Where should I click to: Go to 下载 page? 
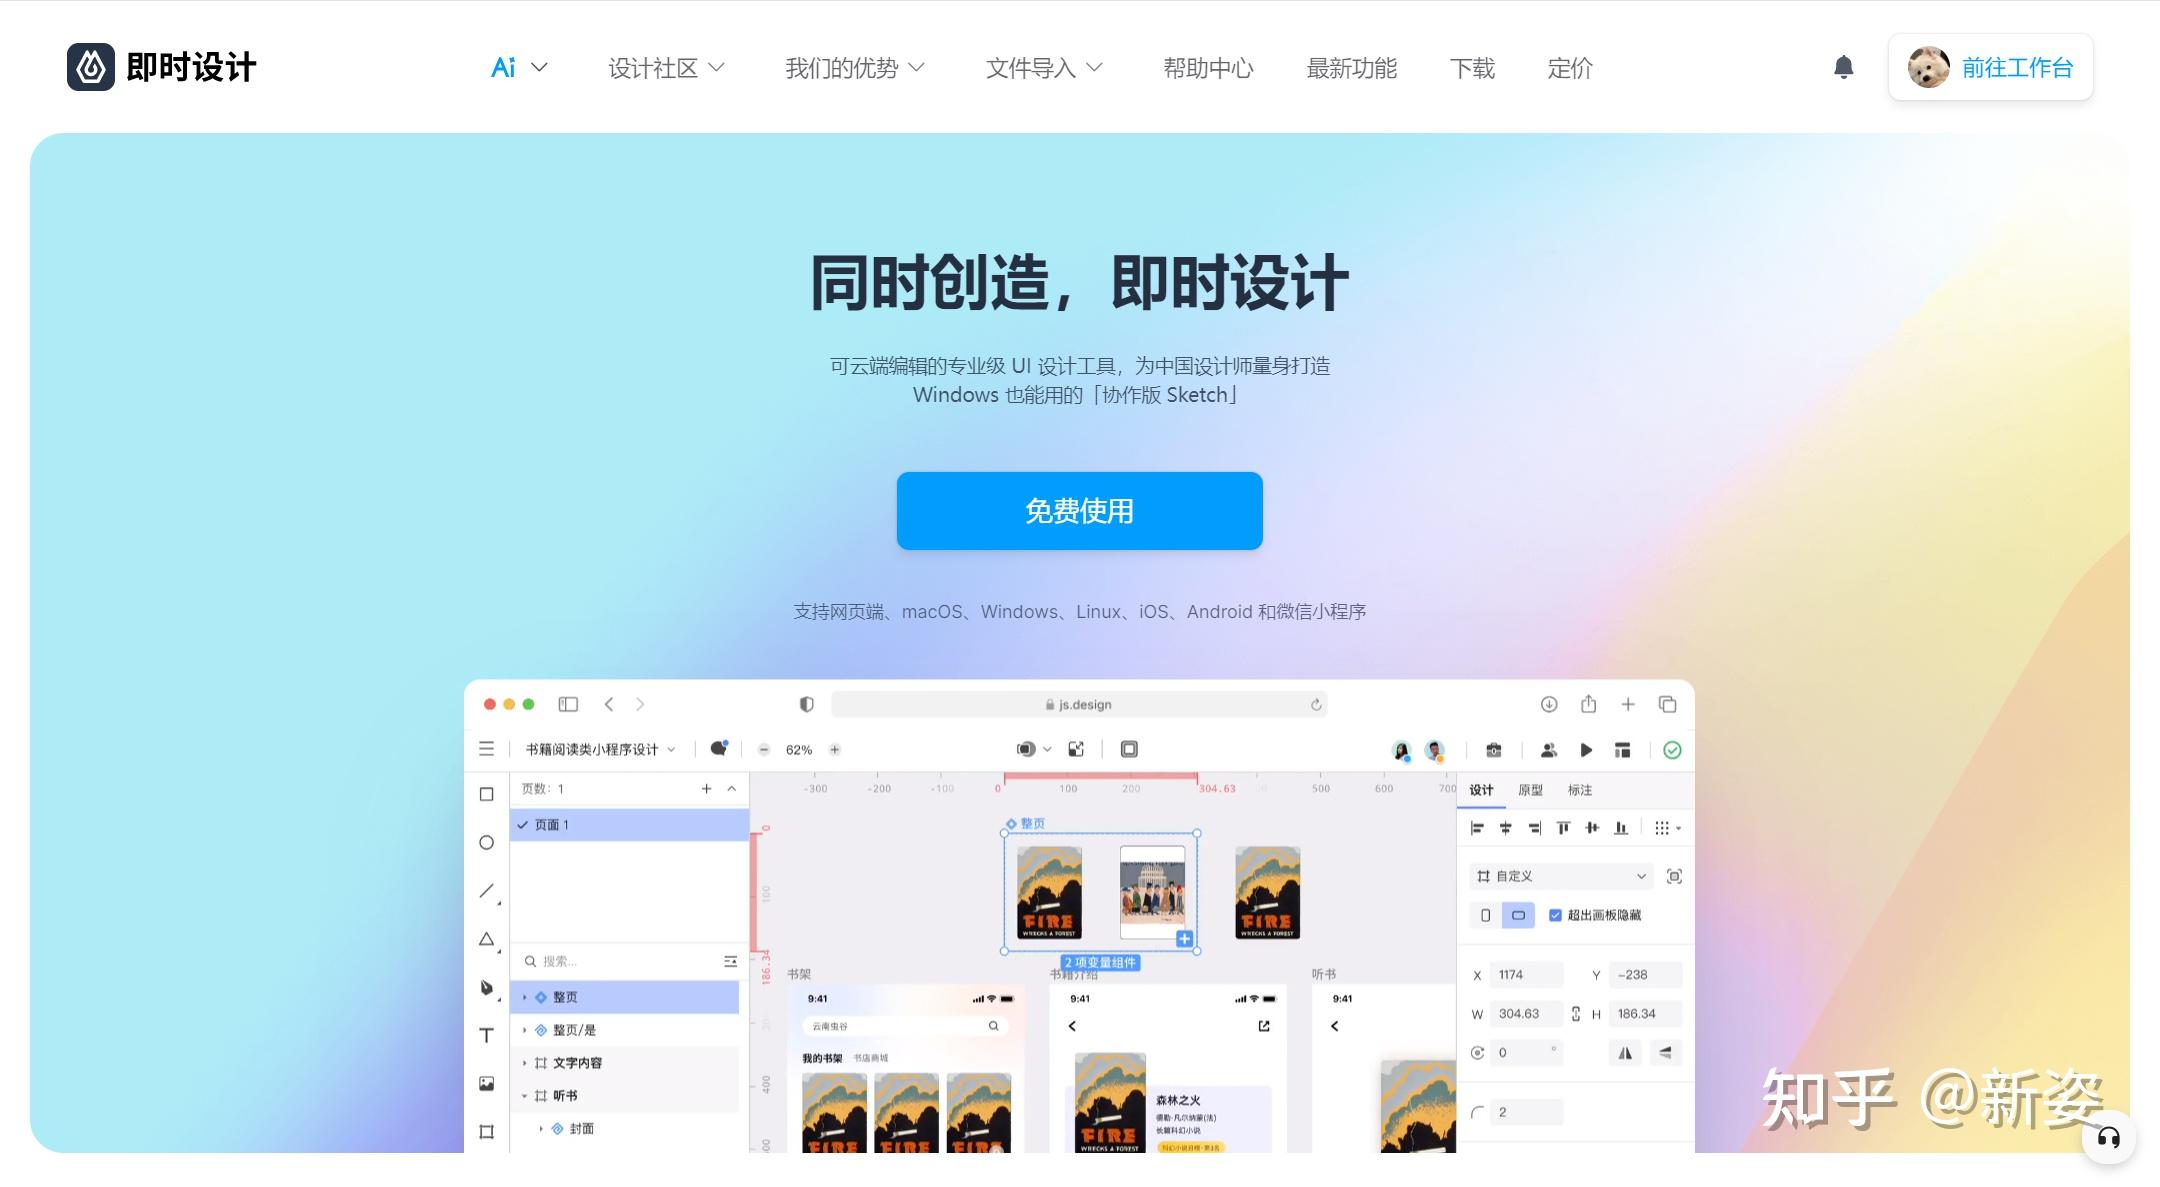[x=1472, y=68]
